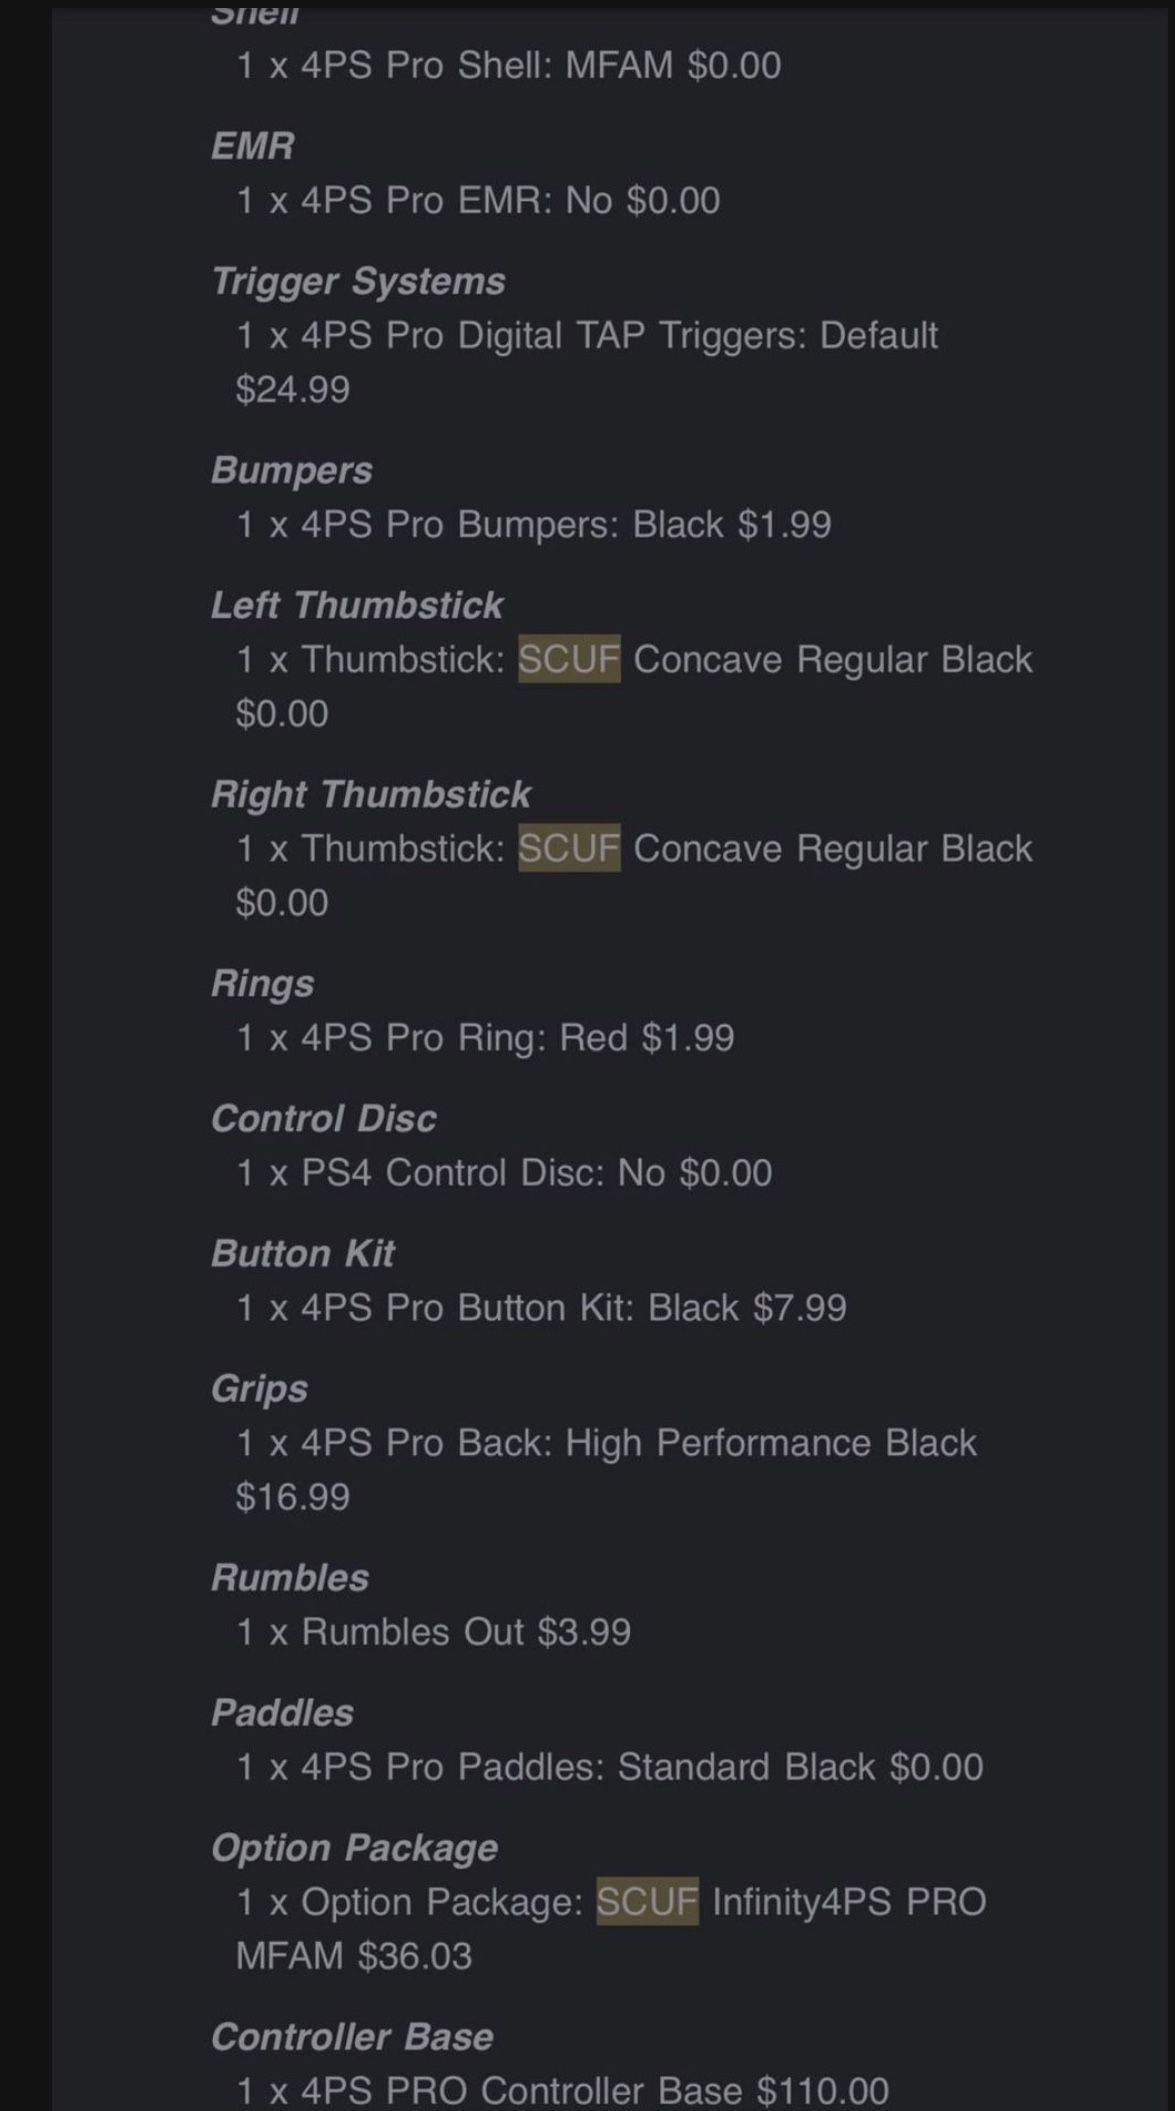Click the Option Package heading
This screenshot has height=2111, width=1175.
point(354,1848)
